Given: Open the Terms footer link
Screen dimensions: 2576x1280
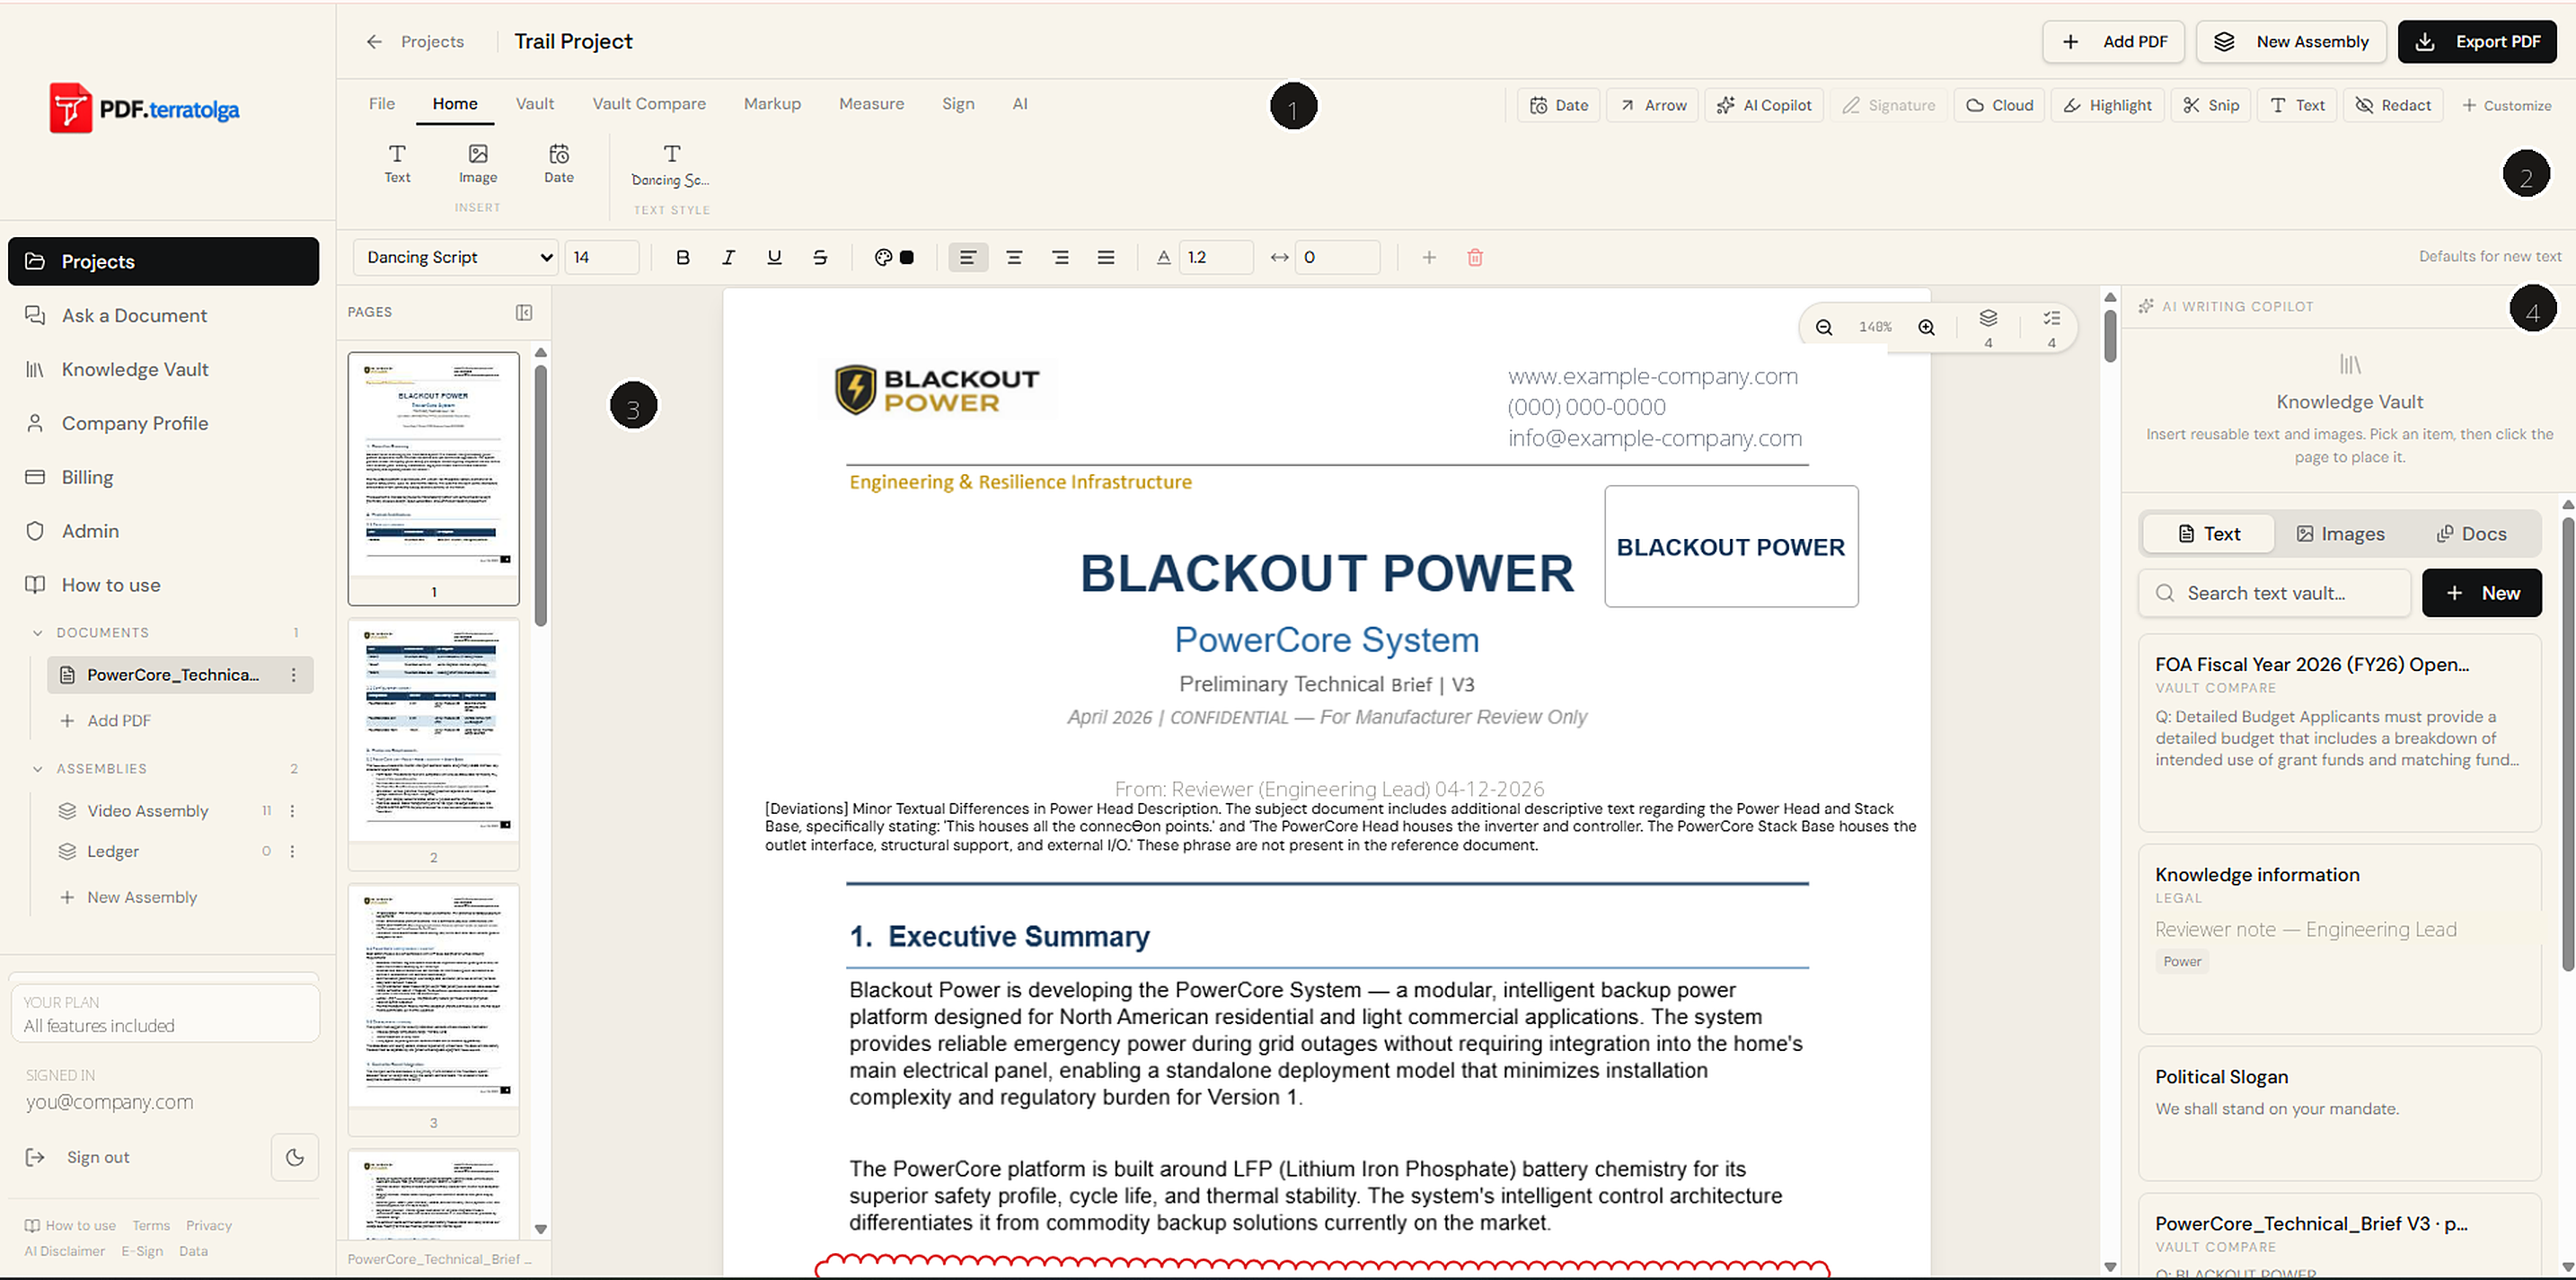Looking at the screenshot, I should point(151,1226).
